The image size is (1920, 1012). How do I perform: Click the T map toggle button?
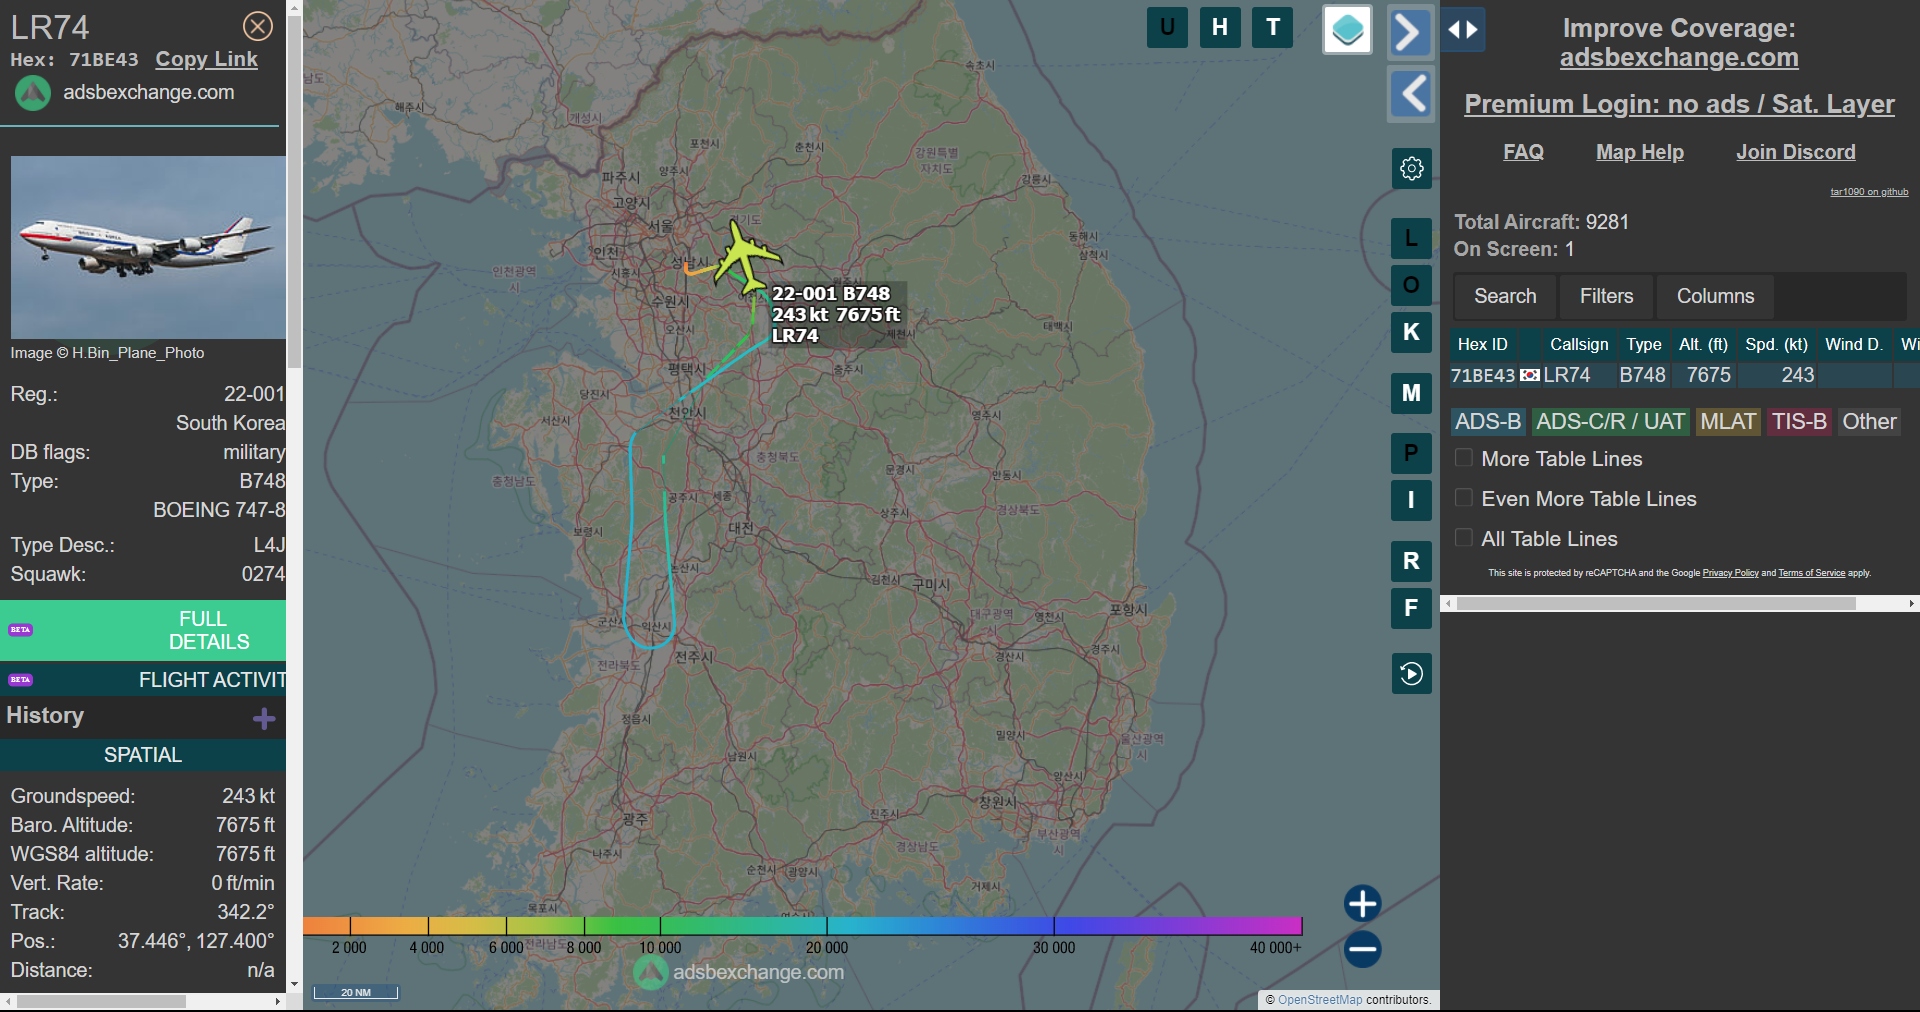(1273, 27)
